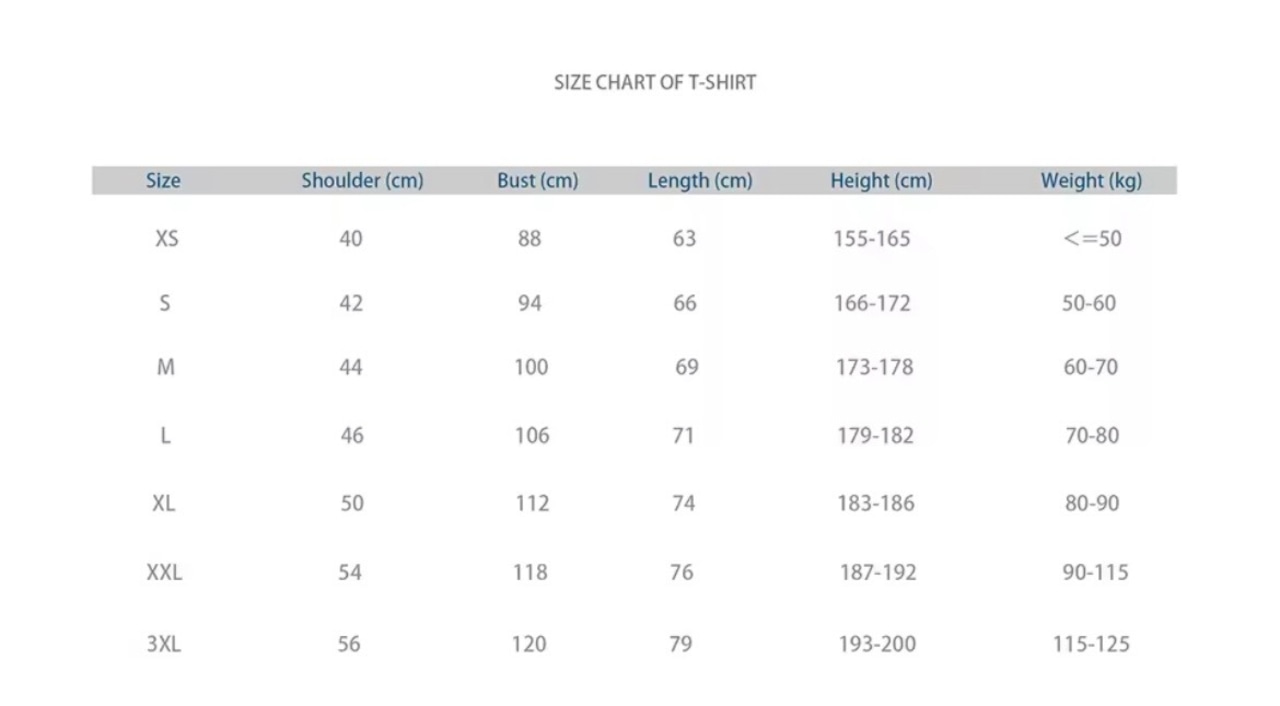The height and width of the screenshot is (706, 1280).
Task: Click the Size column header
Action: (163, 181)
